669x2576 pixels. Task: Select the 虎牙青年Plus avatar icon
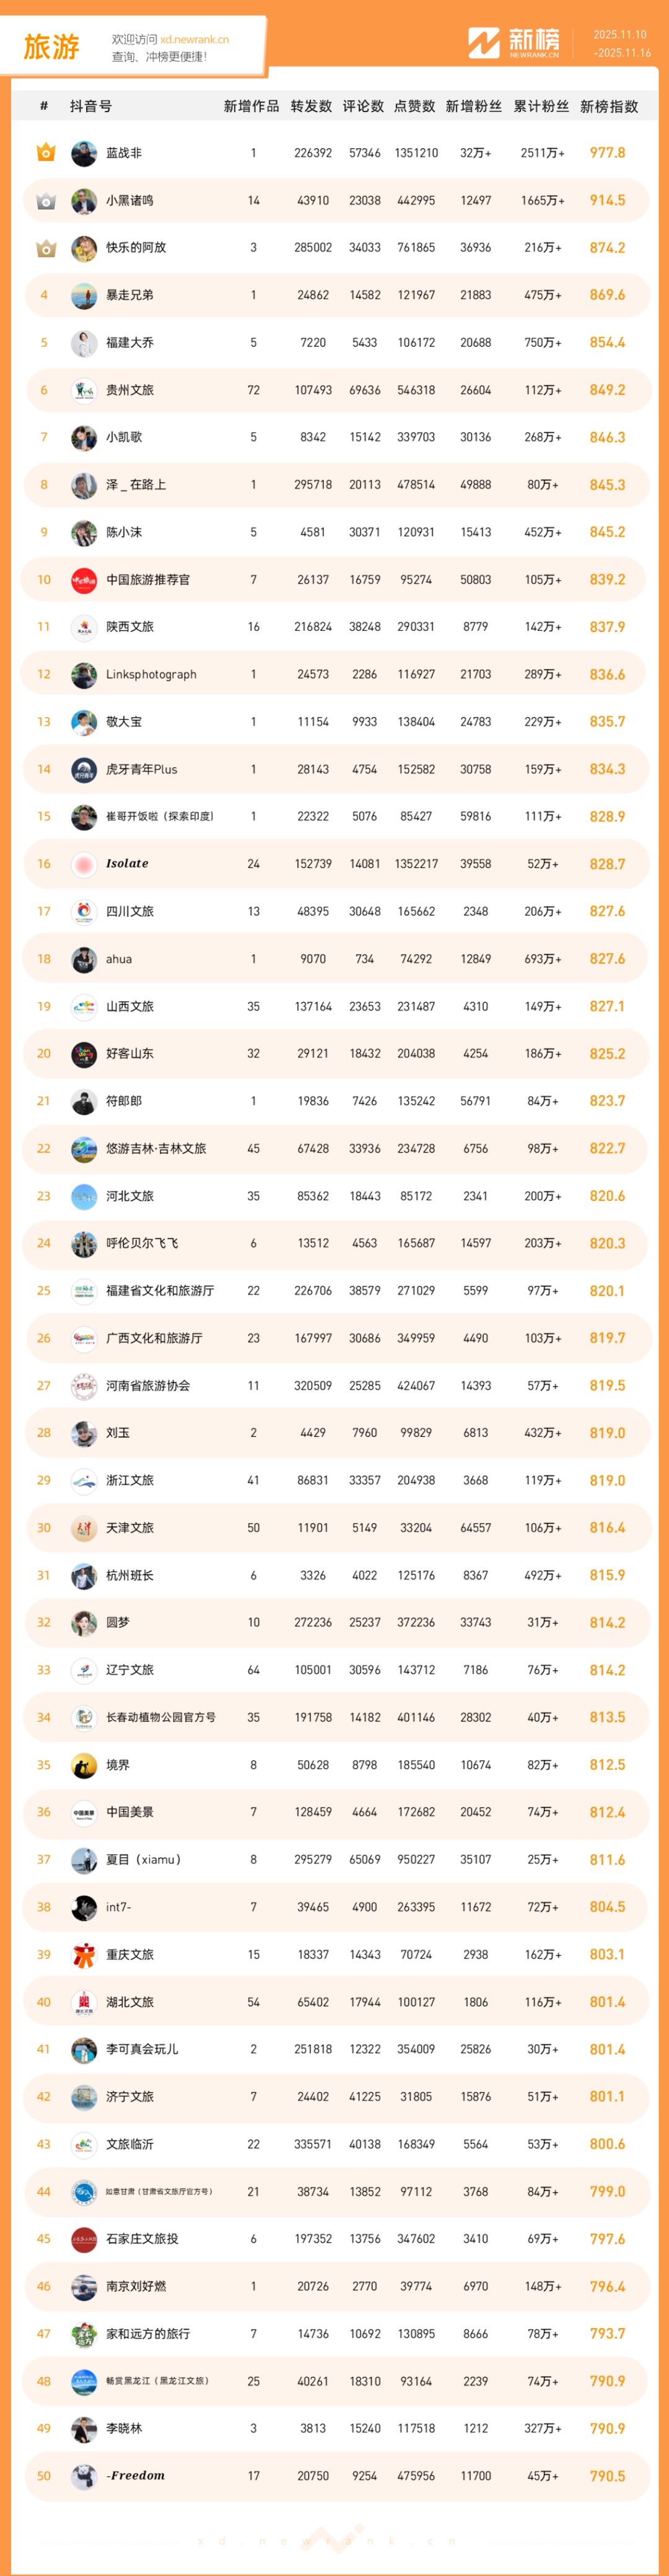(84, 770)
